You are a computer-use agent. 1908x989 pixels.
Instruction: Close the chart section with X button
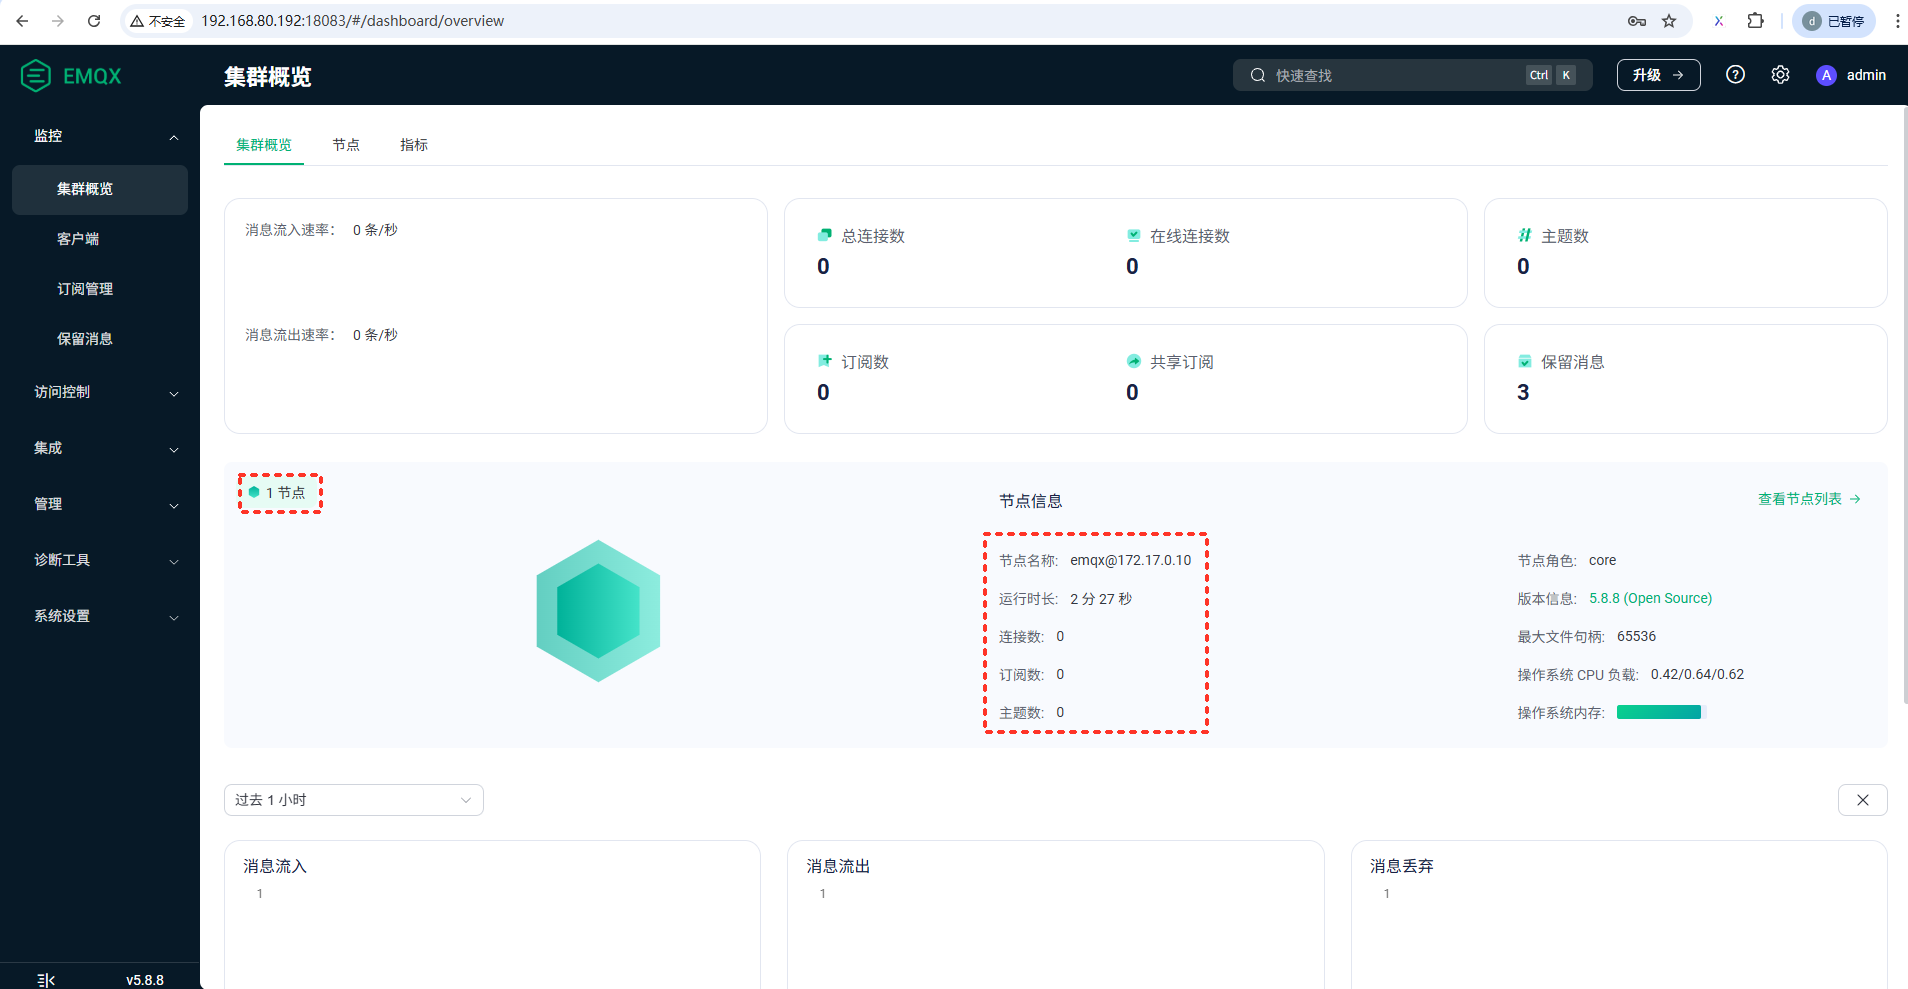point(1862,800)
